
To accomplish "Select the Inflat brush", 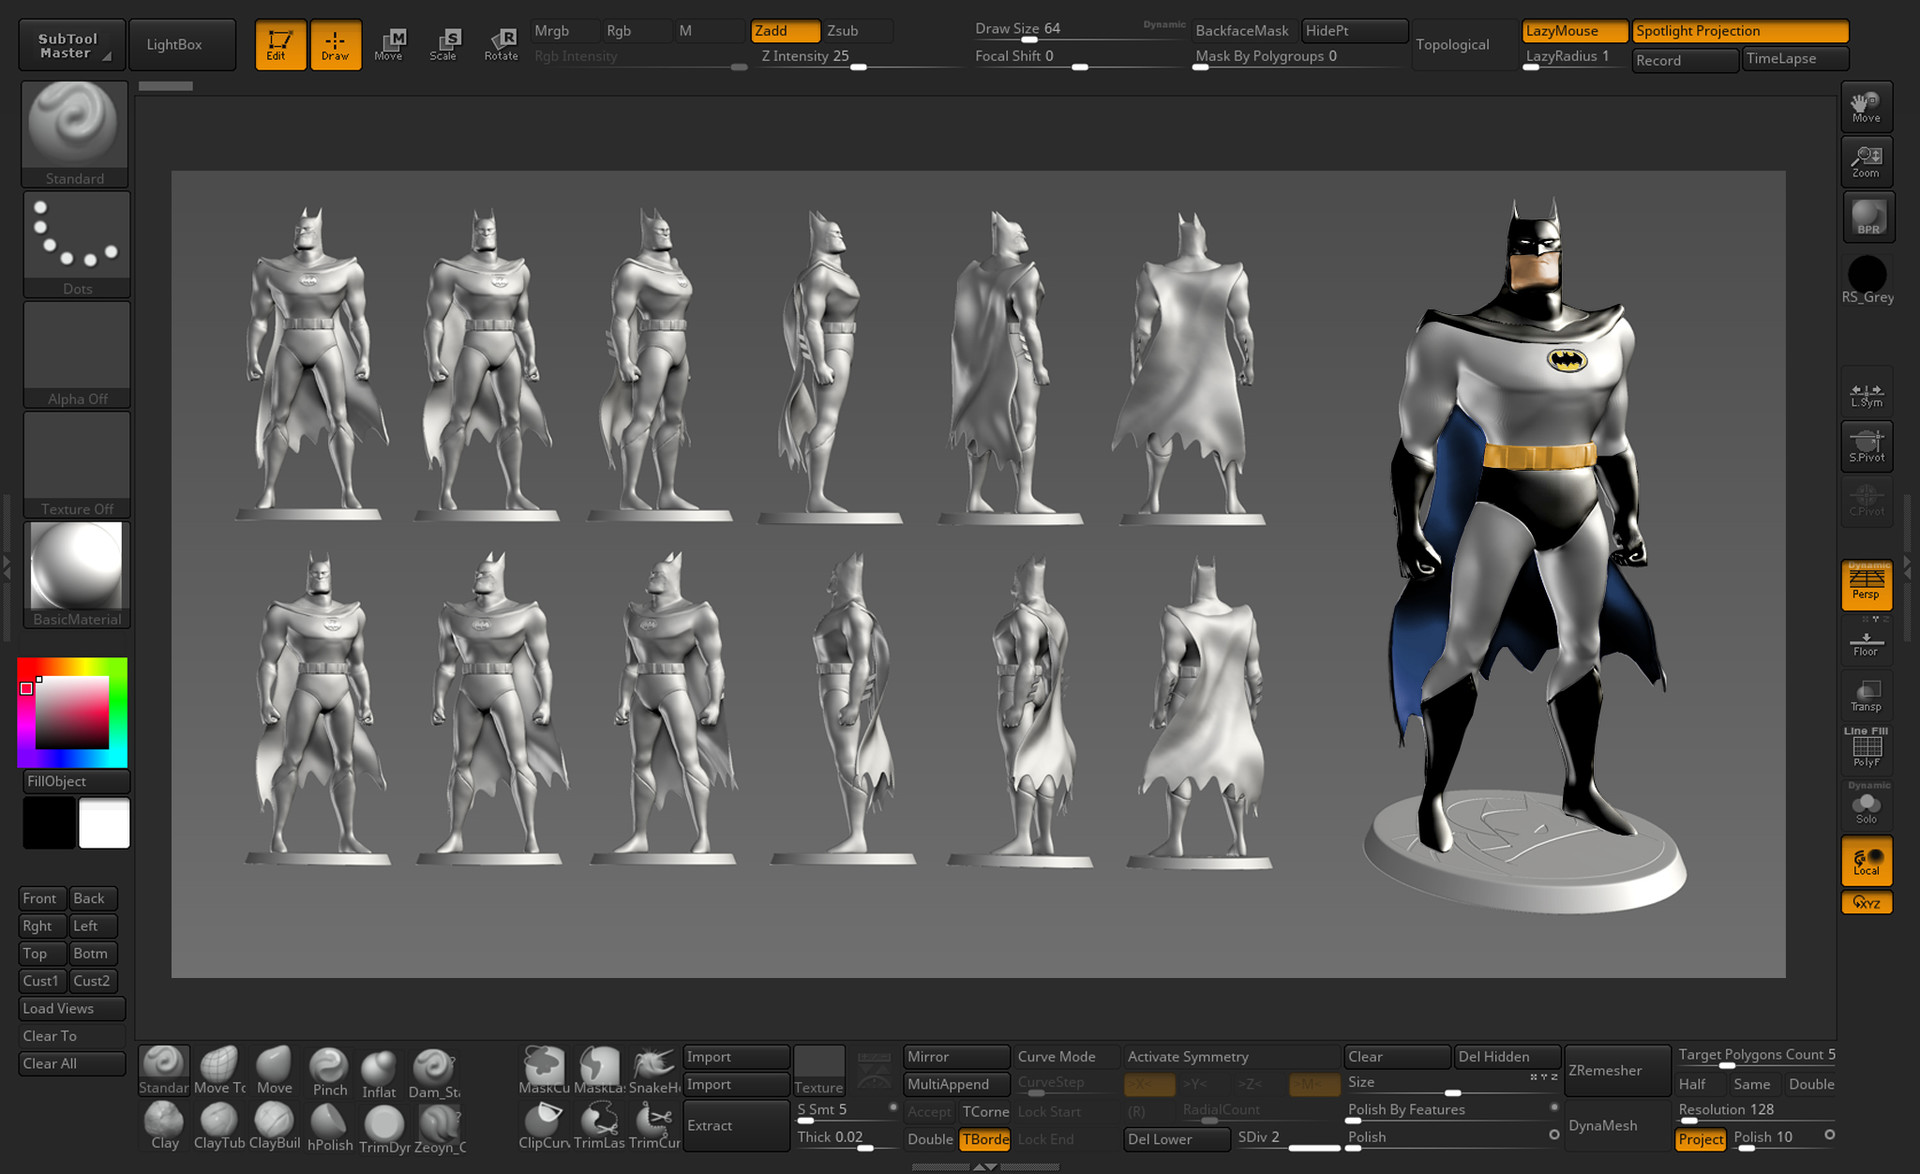I will coord(379,1074).
